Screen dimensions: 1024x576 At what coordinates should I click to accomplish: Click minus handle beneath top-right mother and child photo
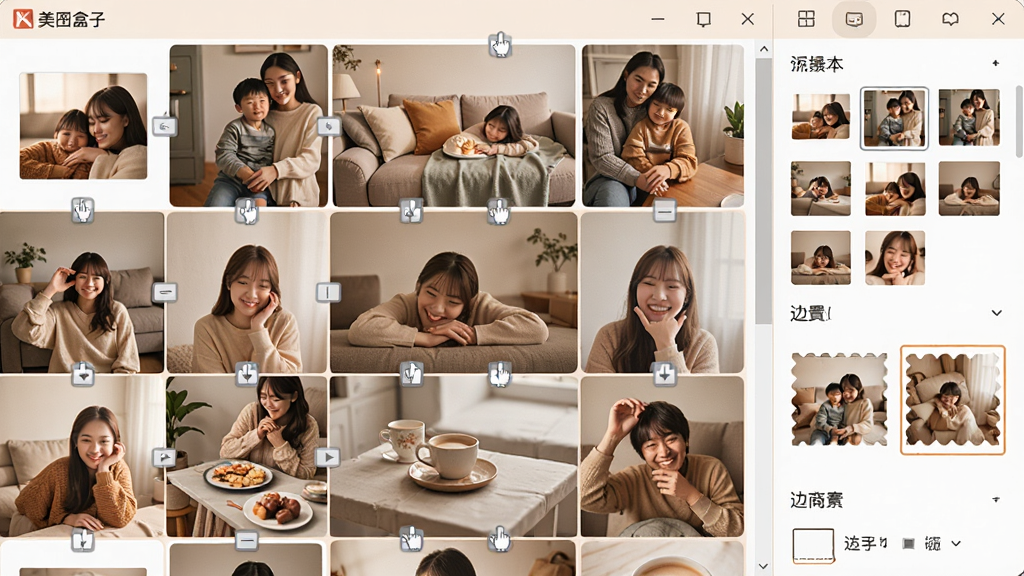(664, 211)
